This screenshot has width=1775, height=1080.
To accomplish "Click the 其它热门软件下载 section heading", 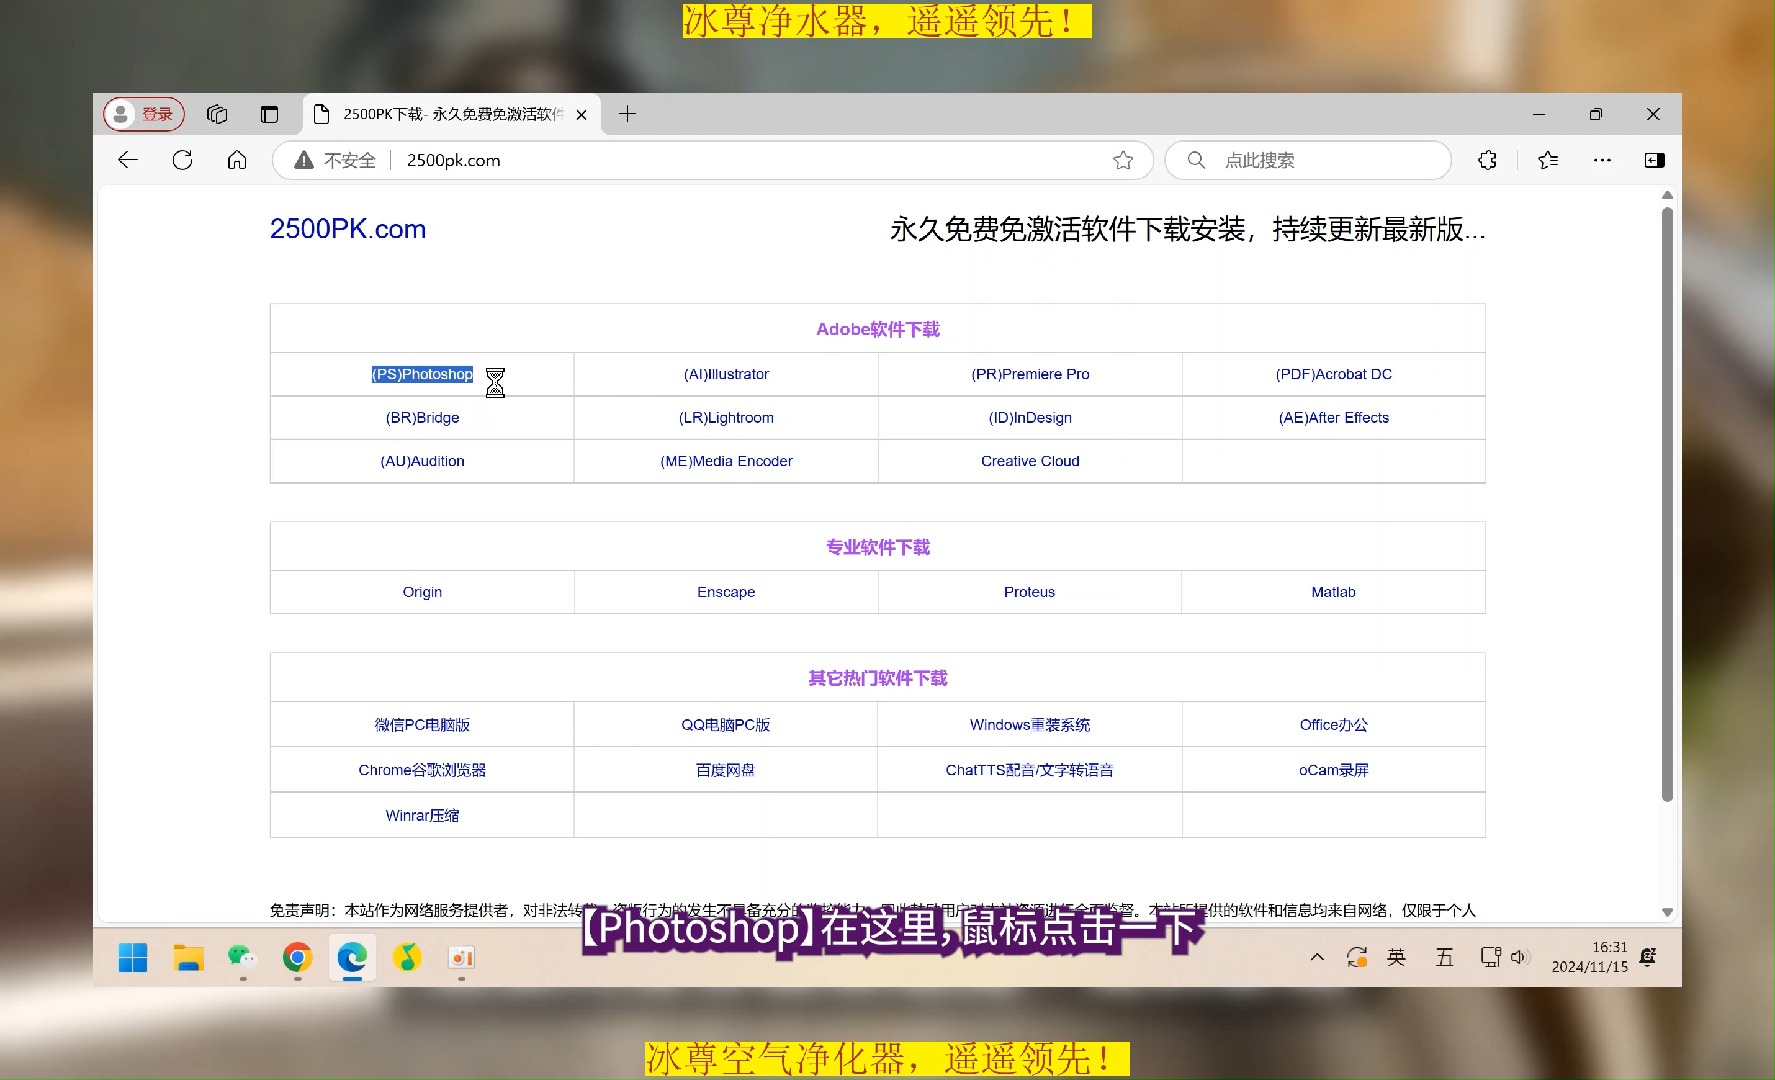I will [x=878, y=678].
